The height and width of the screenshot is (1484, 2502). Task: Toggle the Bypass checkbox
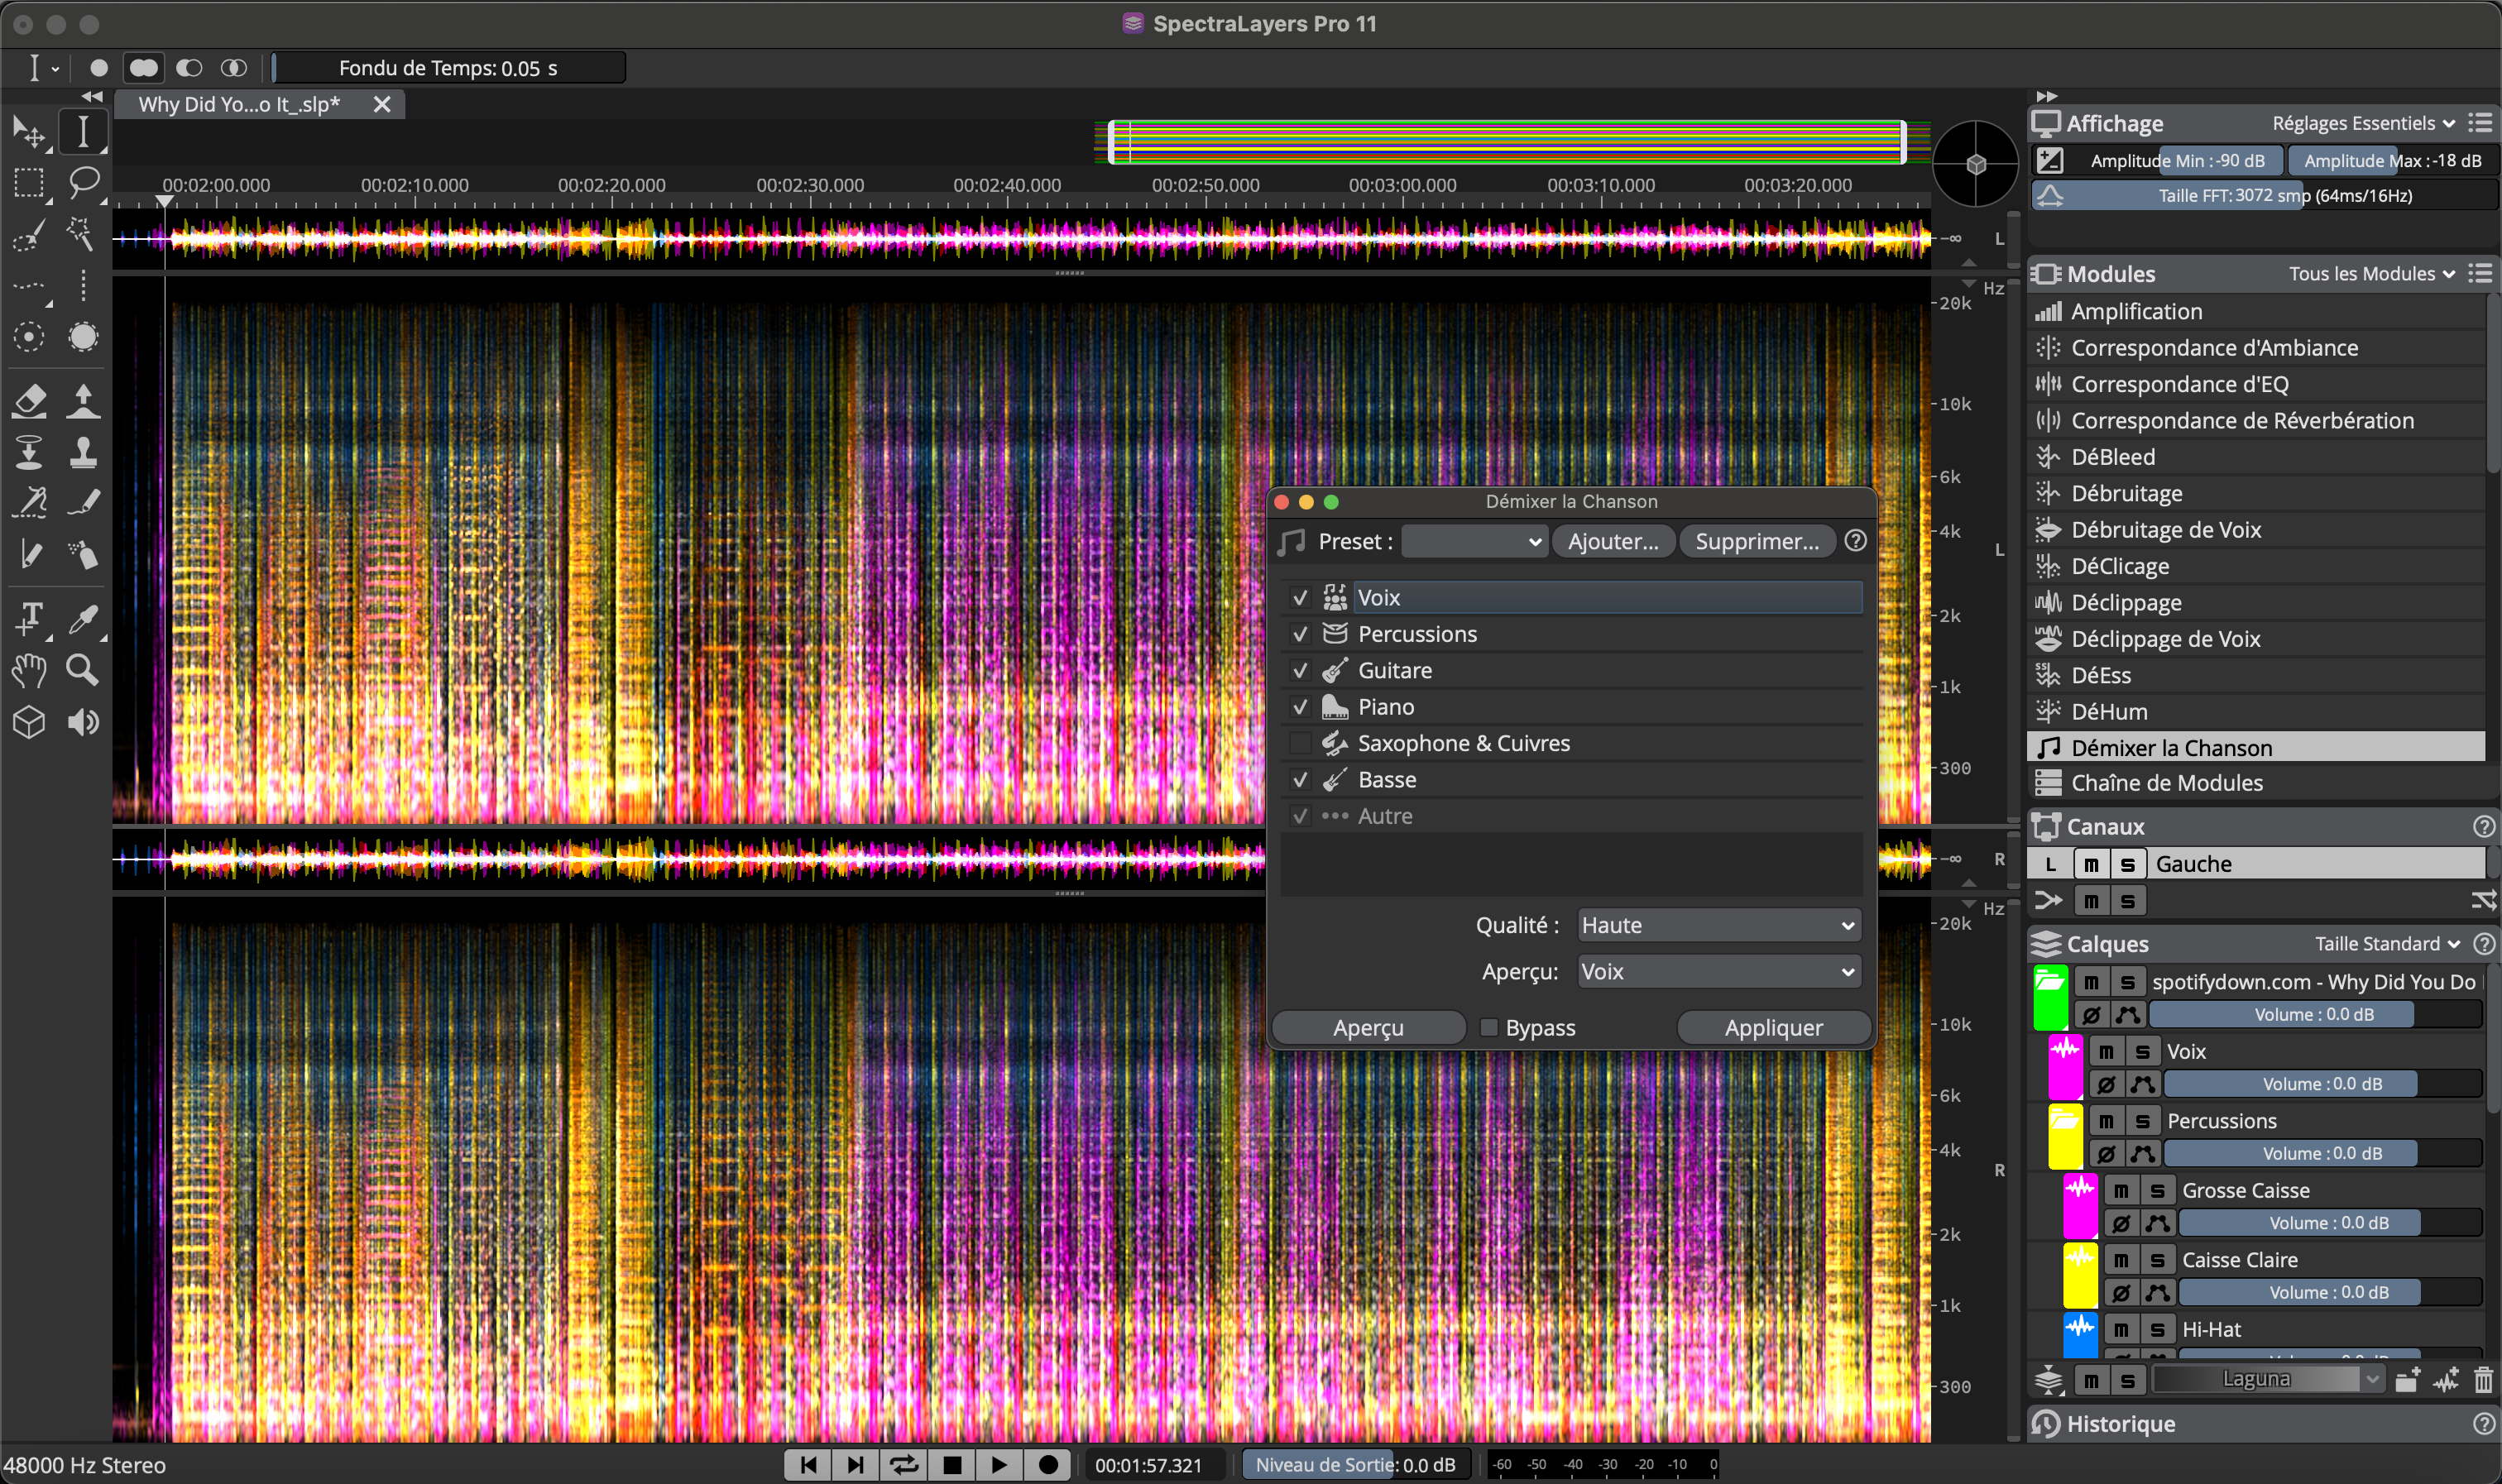(x=1489, y=1028)
